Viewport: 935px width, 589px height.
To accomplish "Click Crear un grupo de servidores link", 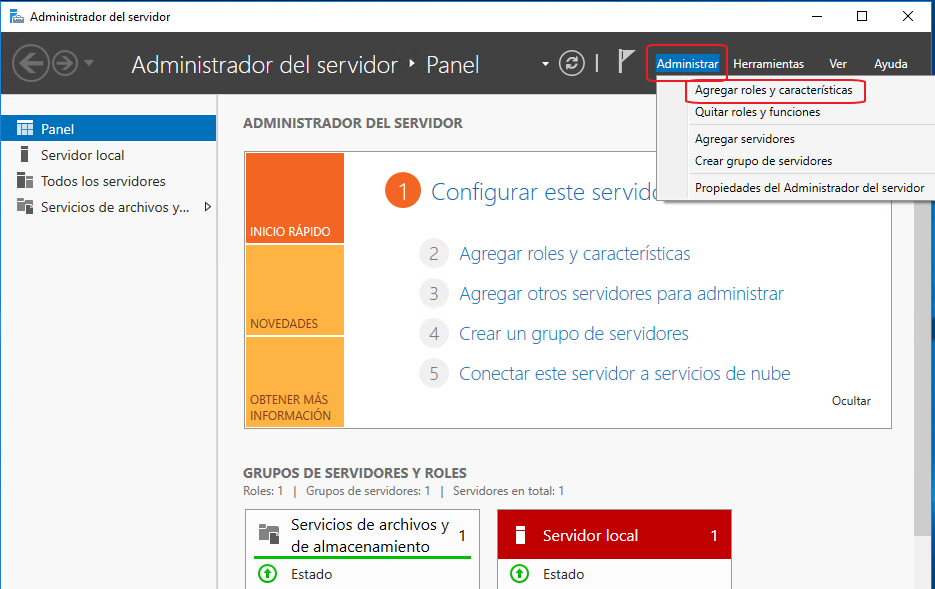I will pos(574,334).
